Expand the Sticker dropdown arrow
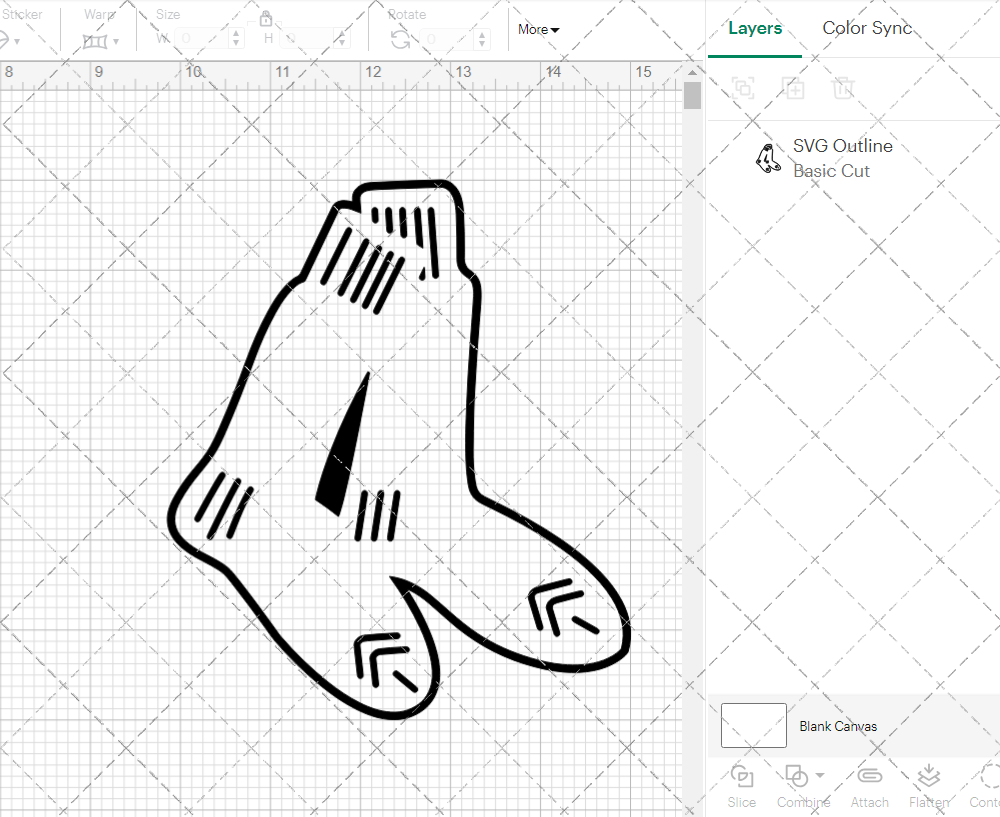This screenshot has height=817, width=1000. pos(17,42)
